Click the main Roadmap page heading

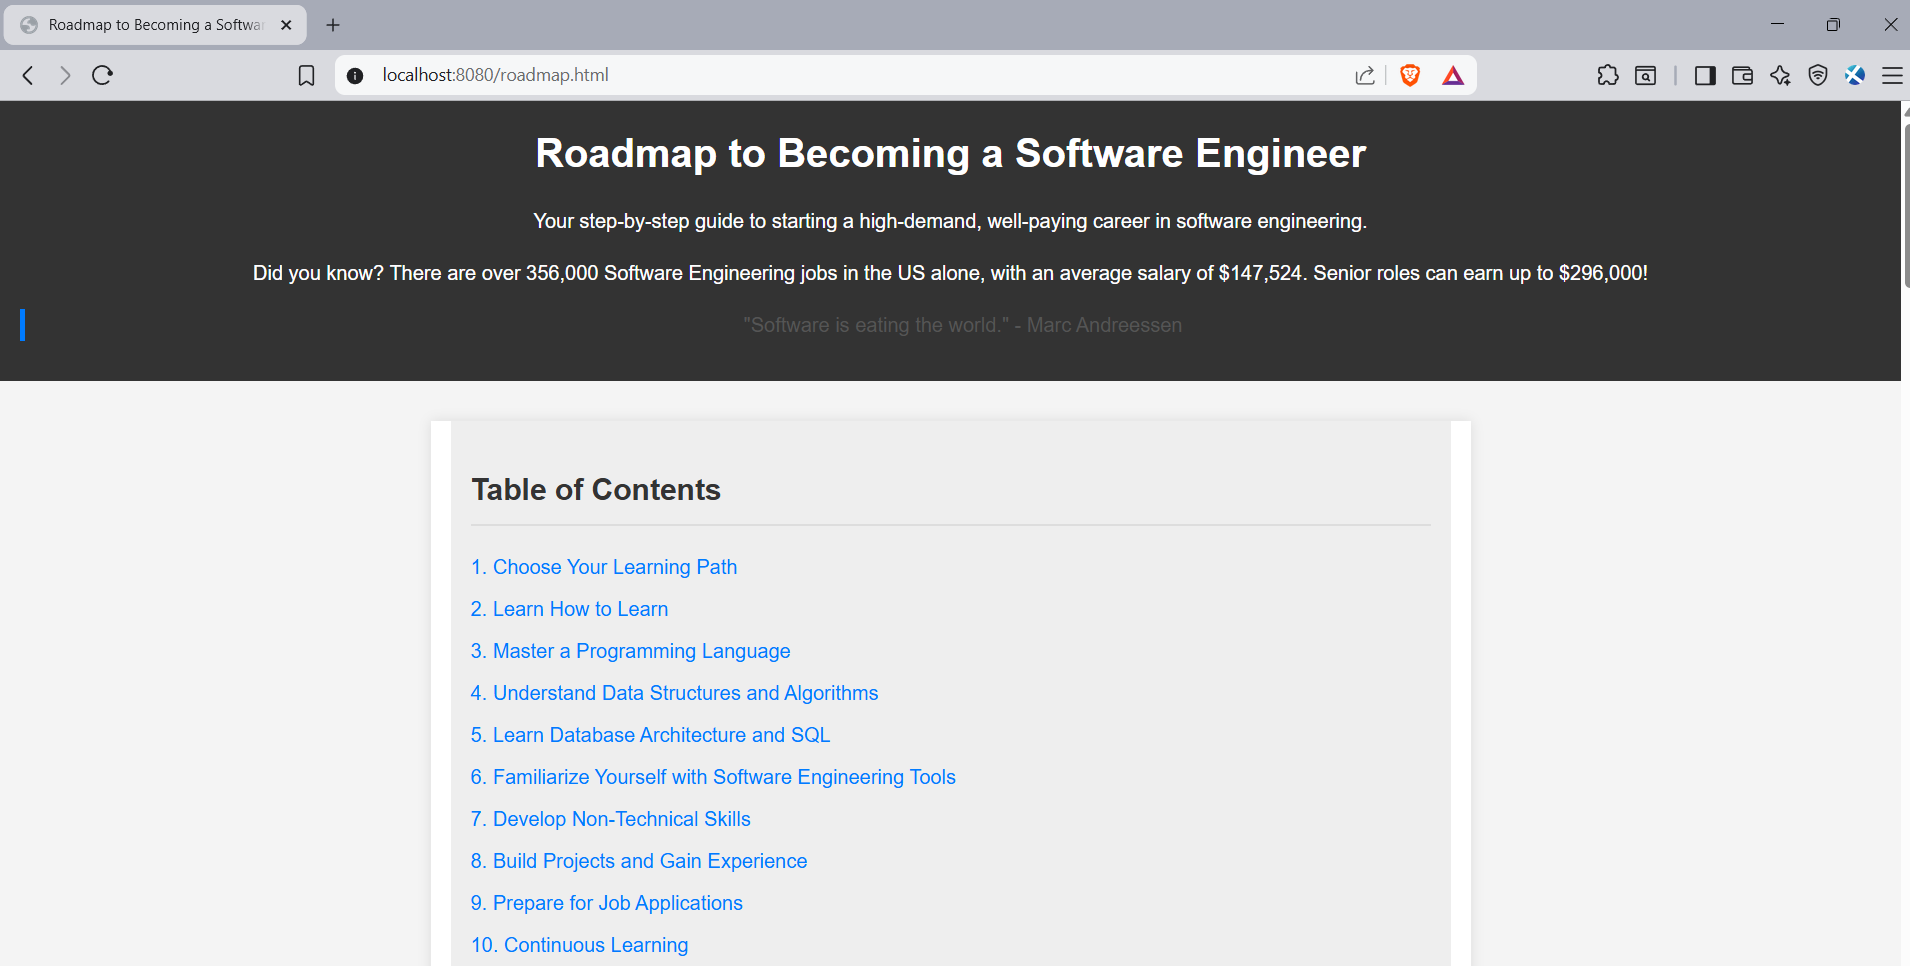pyautogui.click(x=950, y=153)
